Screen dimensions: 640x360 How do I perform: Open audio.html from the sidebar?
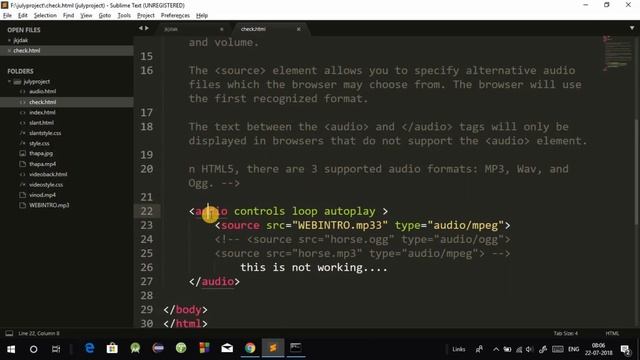click(42, 91)
